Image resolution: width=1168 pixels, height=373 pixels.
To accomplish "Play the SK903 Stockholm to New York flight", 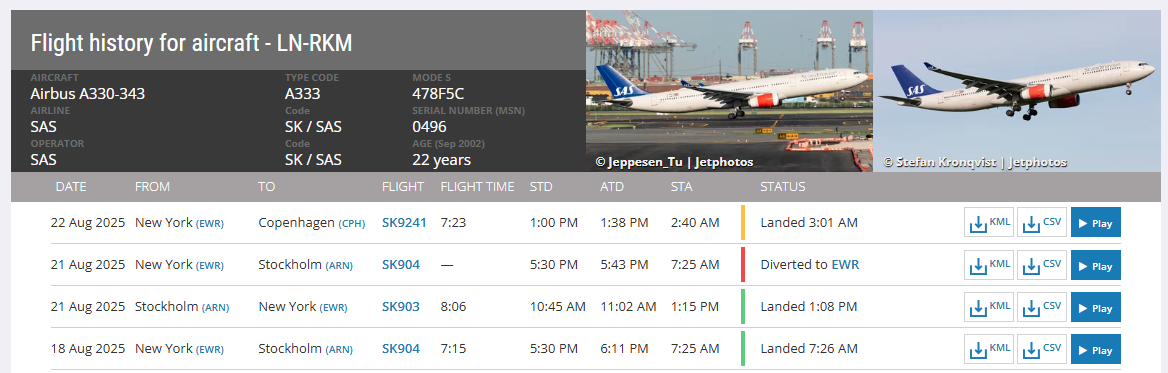I will [x=1096, y=307].
